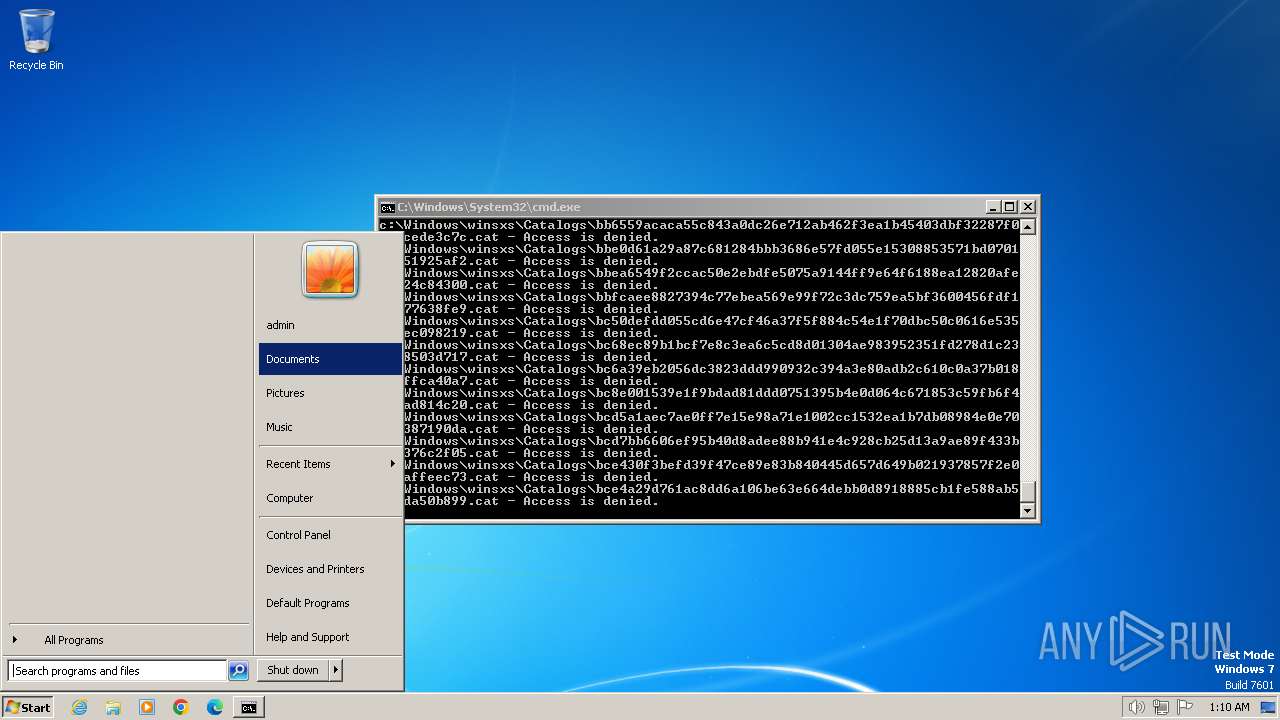Viewport: 1280px width, 720px height.
Task: Launch Google Chrome from taskbar
Action: pos(181,707)
